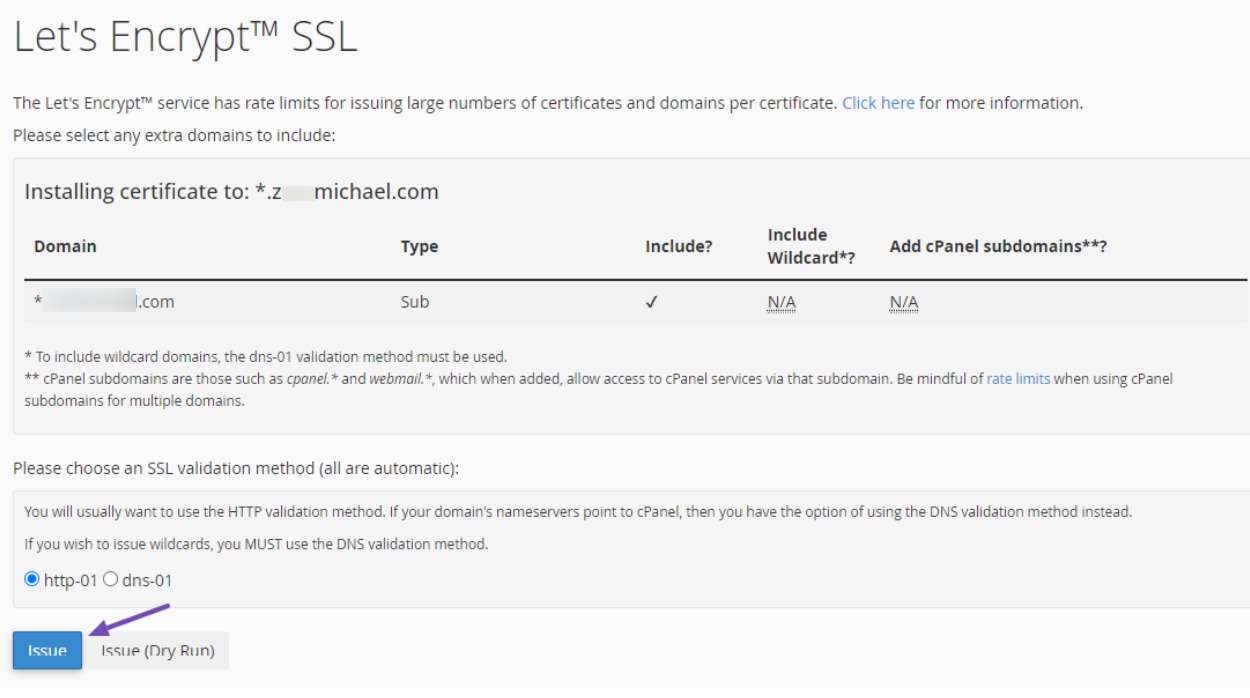Click the 'Add cPanel subdomains**?' column header
This screenshot has width=1250, height=698.
pos(998,246)
